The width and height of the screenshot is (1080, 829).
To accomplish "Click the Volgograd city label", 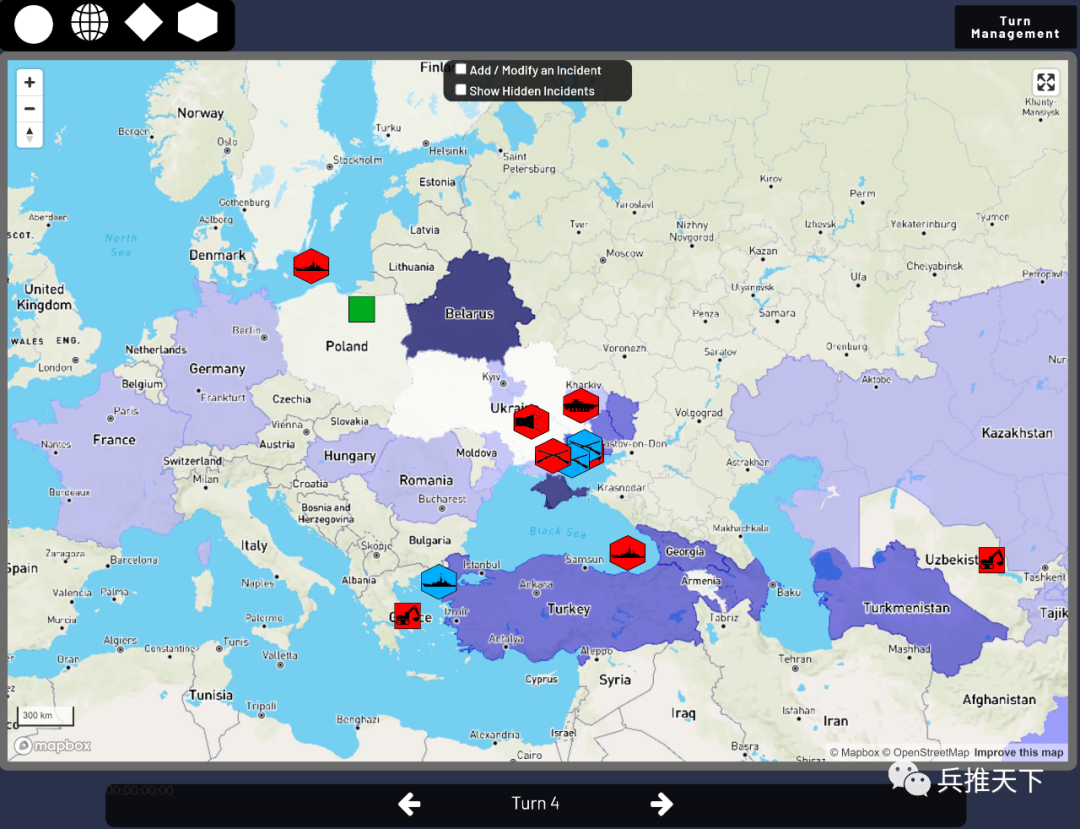I will [x=698, y=413].
